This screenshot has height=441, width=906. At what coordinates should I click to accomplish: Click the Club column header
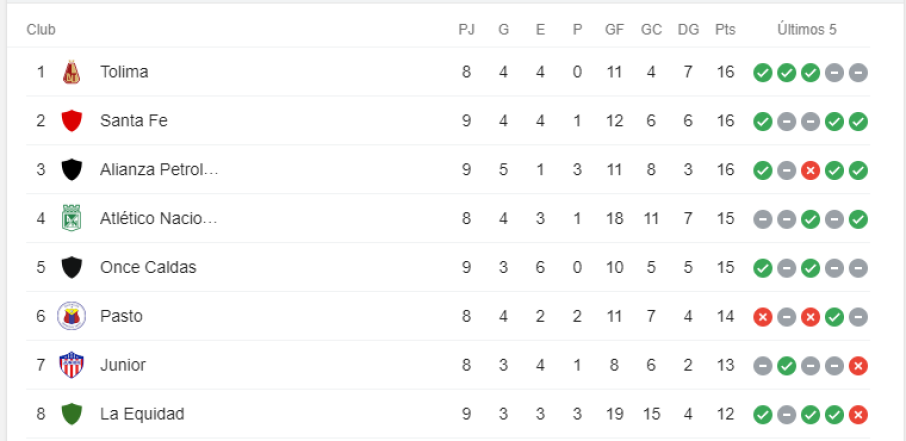click(x=41, y=30)
